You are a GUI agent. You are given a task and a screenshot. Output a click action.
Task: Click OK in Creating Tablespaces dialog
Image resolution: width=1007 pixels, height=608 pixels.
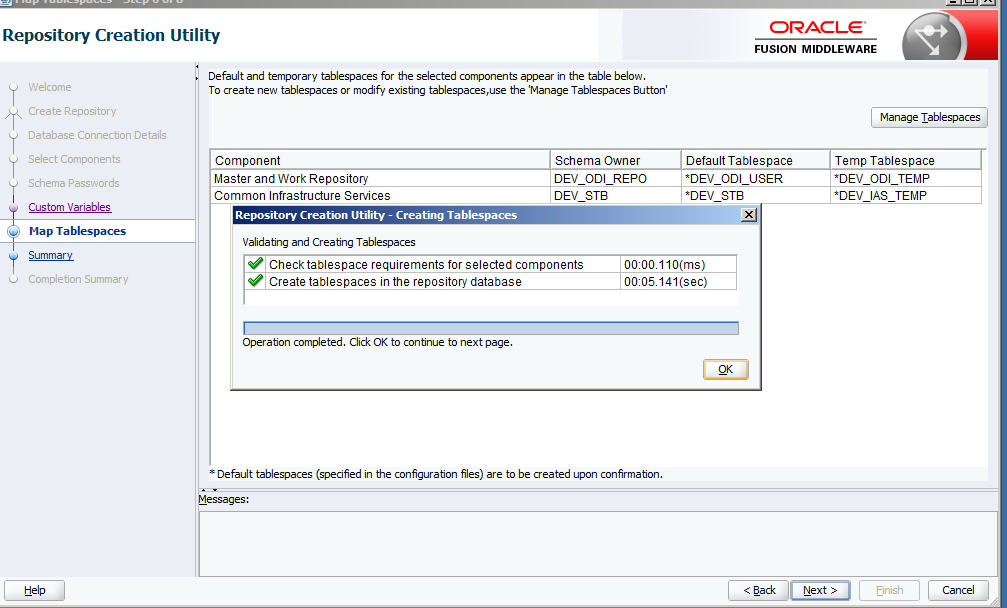(x=725, y=370)
